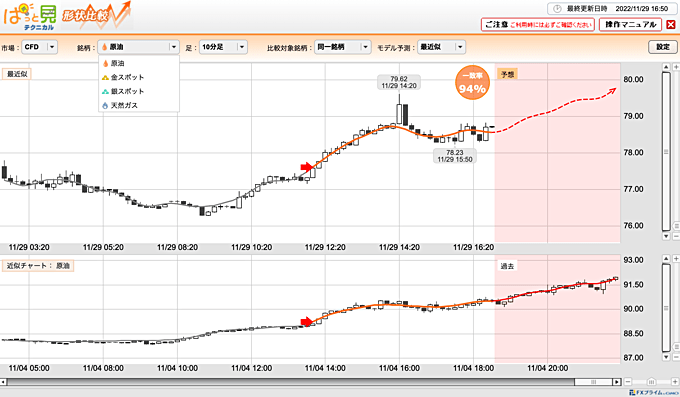Open the 市場 CFD dropdown
The image size is (680, 397).
point(39,47)
